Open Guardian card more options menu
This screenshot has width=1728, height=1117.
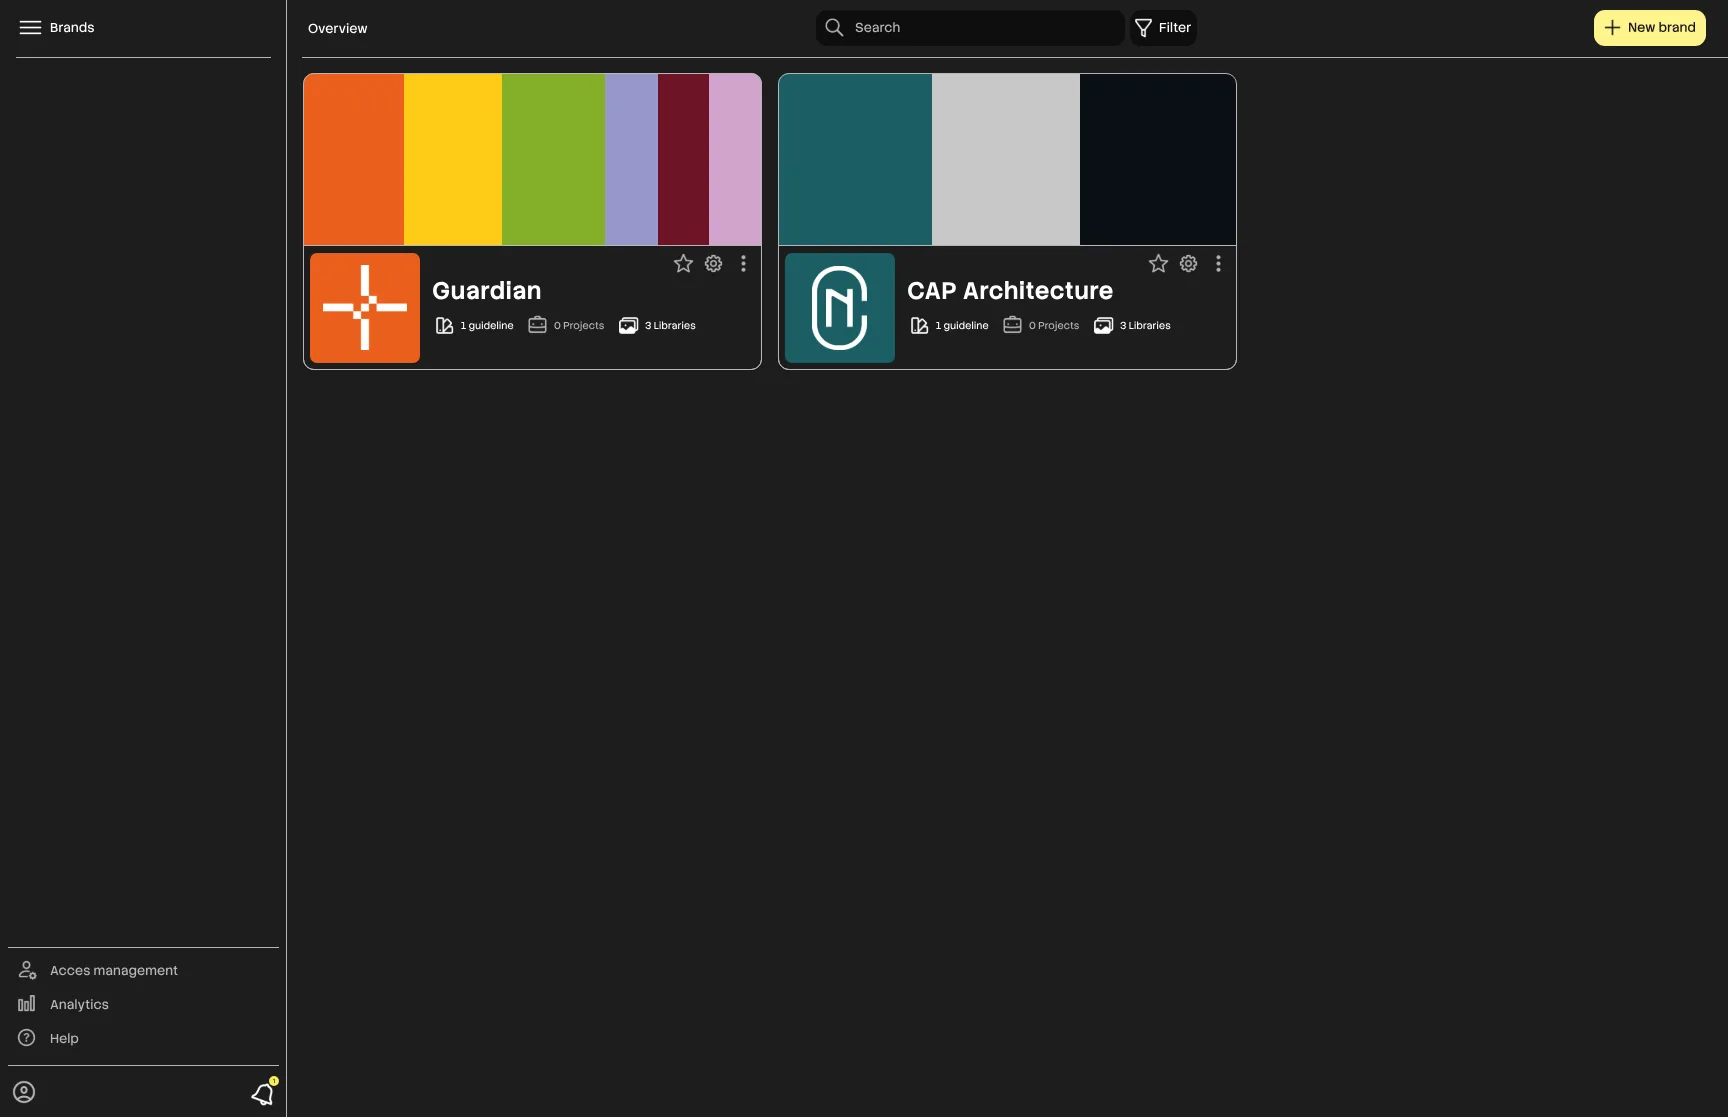point(743,264)
